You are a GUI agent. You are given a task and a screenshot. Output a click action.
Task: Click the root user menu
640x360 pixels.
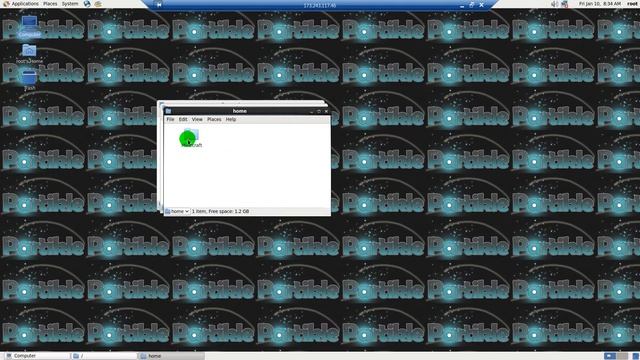point(633,4)
